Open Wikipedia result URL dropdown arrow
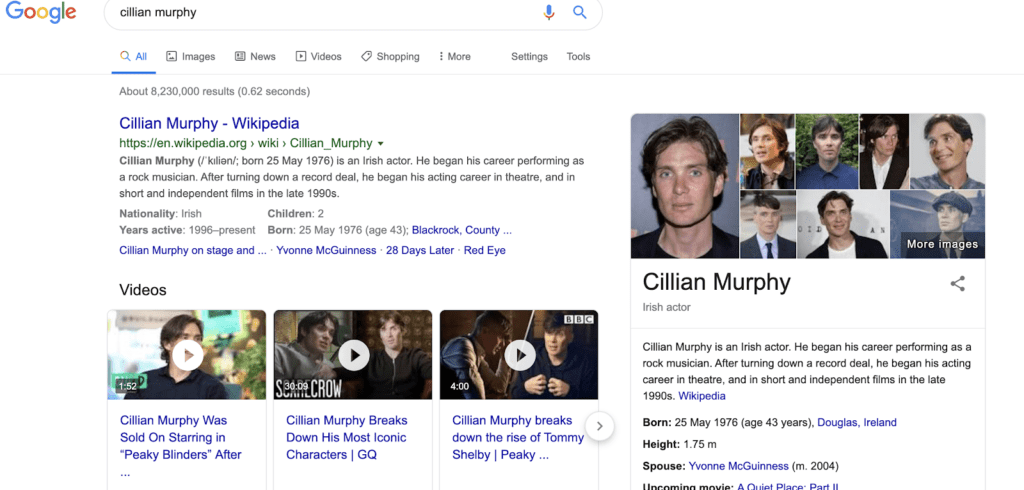 pos(381,144)
